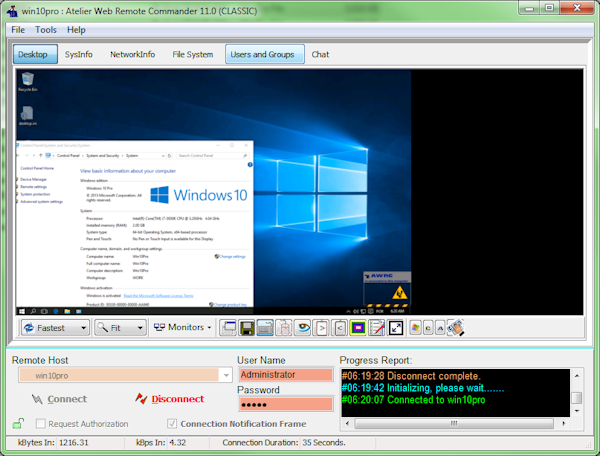Click System protection link in remote window
The height and width of the screenshot is (456, 600).
pyautogui.click(x=35, y=194)
